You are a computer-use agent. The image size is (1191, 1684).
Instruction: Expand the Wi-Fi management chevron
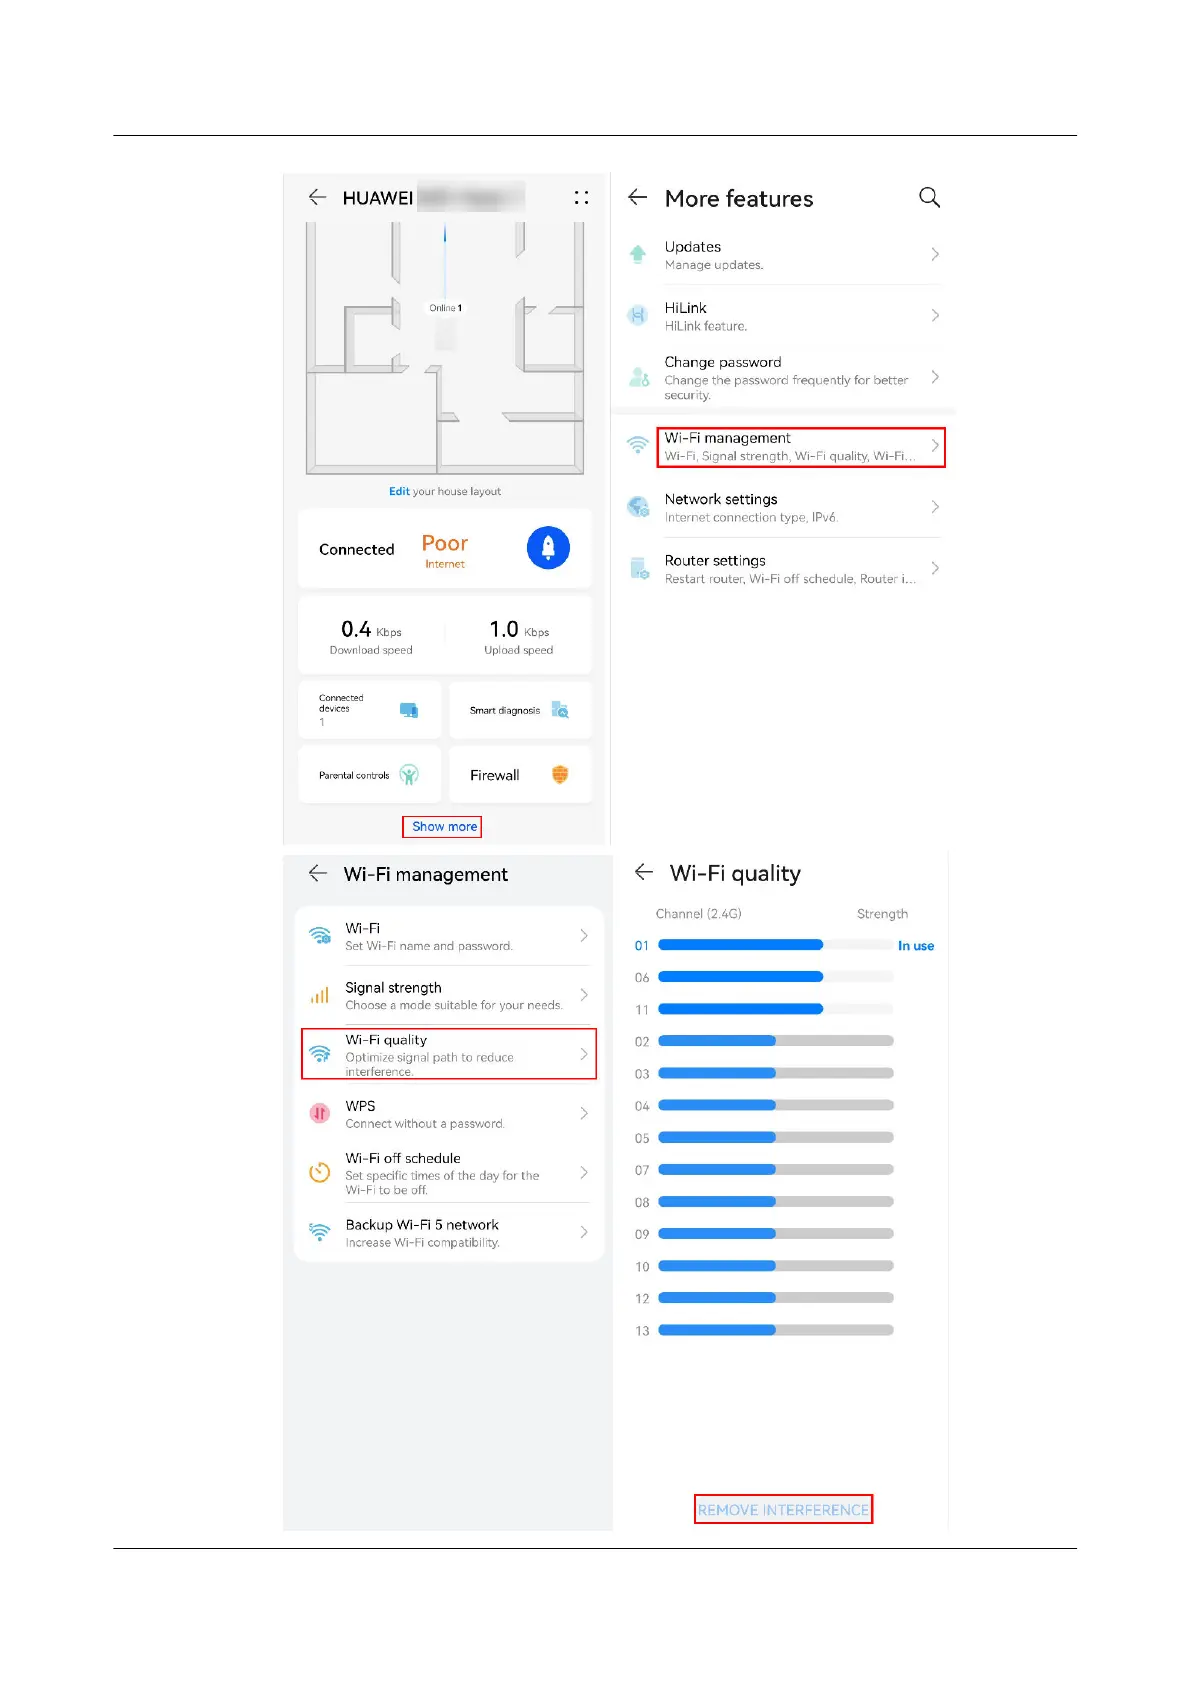(x=935, y=446)
